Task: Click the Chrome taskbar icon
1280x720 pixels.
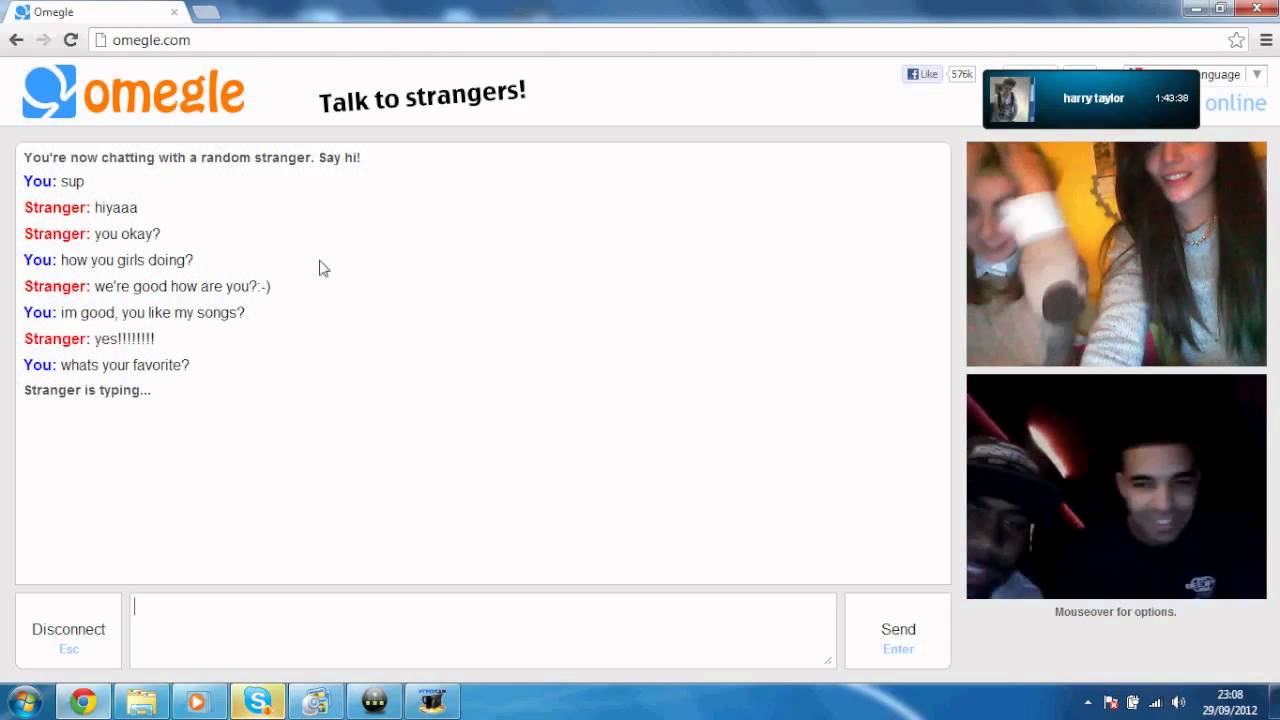Action: [83, 702]
